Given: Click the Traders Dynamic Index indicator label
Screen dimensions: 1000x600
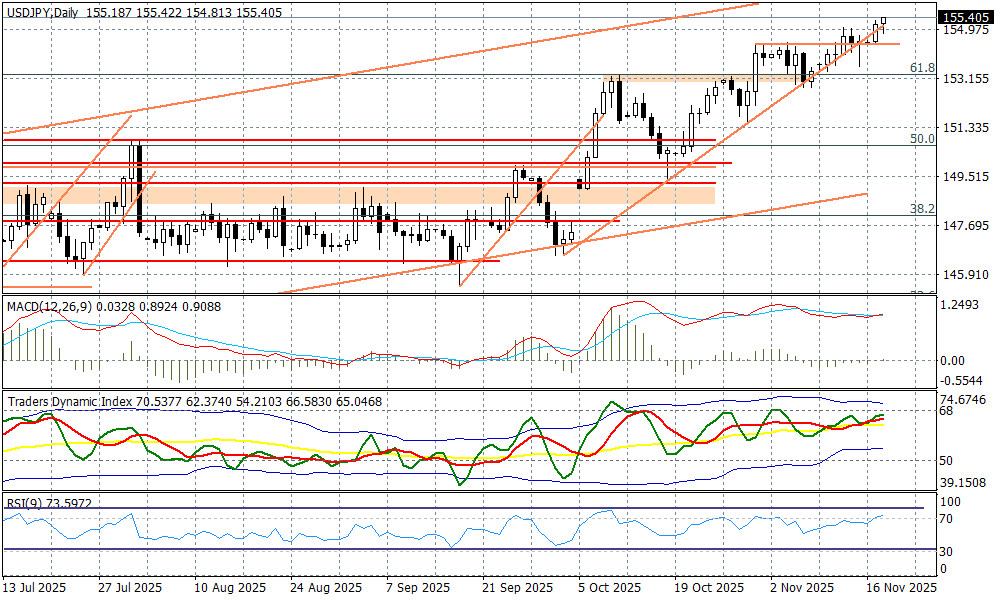Looking at the screenshot, I should tap(70, 401).
